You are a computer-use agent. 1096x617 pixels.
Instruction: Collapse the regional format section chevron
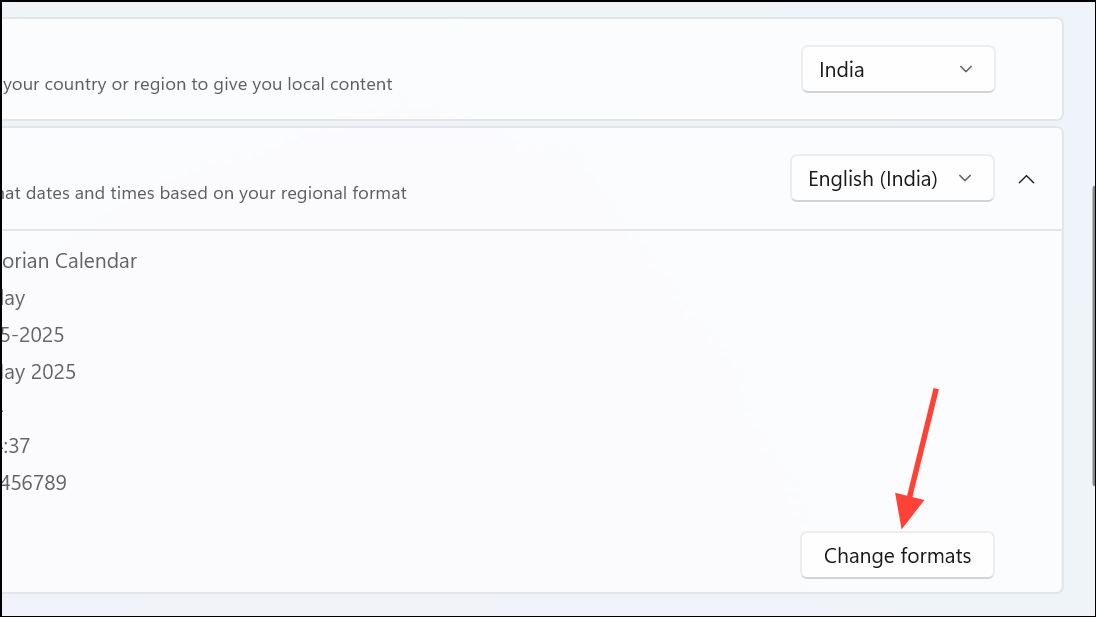coord(1026,179)
